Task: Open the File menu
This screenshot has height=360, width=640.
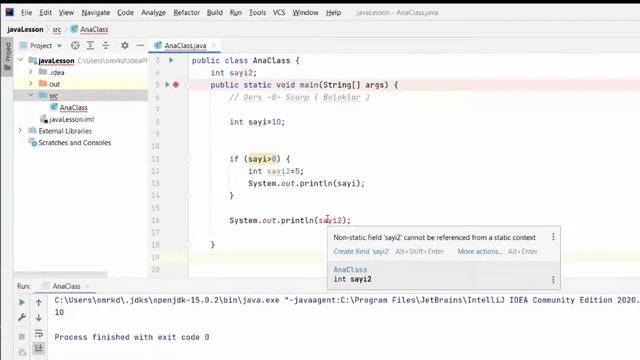Action: [27, 13]
